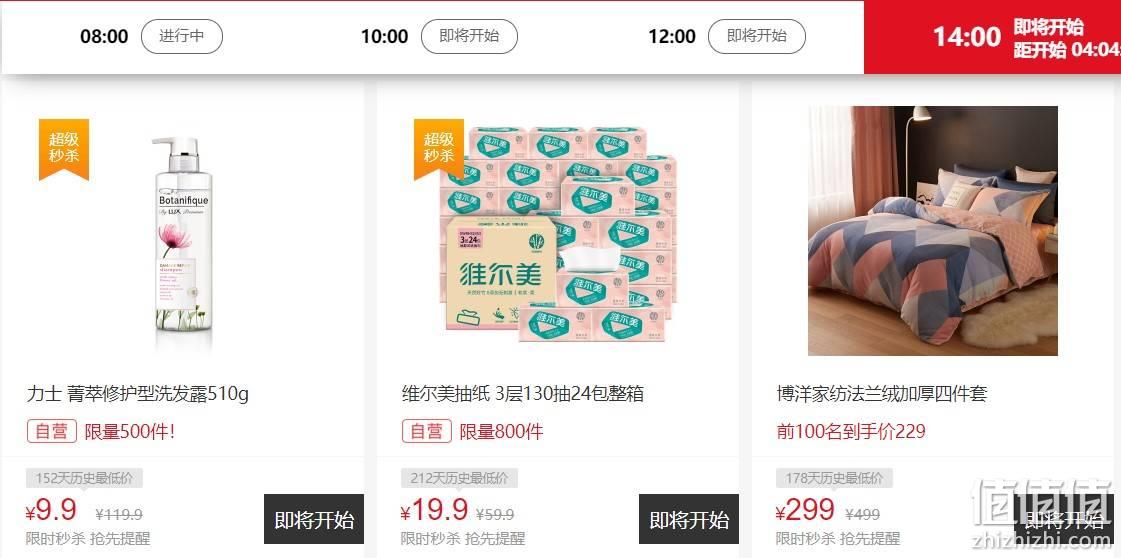This screenshot has height=558, width=1121.
Task: Open the bedding set product photo
Action: tap(933, 231)
